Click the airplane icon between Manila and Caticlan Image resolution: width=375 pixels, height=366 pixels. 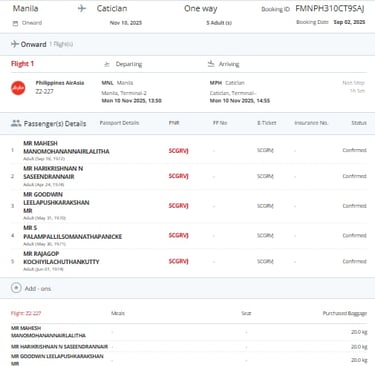point(82,8)
